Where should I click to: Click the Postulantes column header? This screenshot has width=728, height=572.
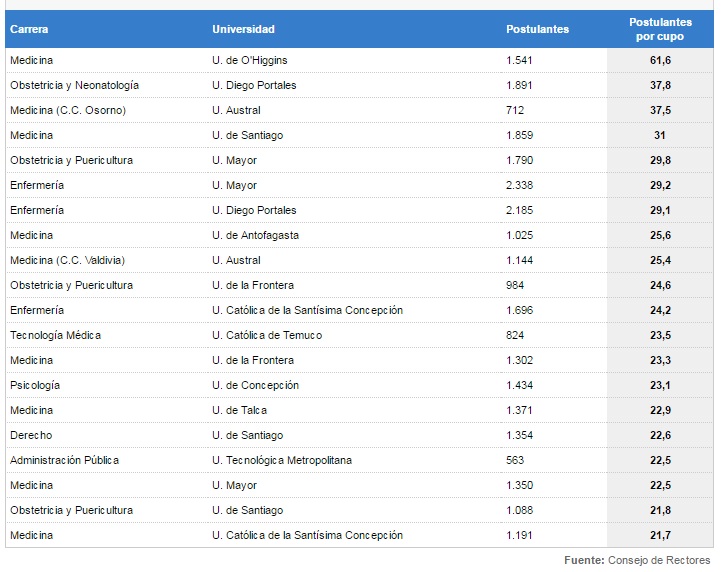pyautogui.click(x=537, y=29)
